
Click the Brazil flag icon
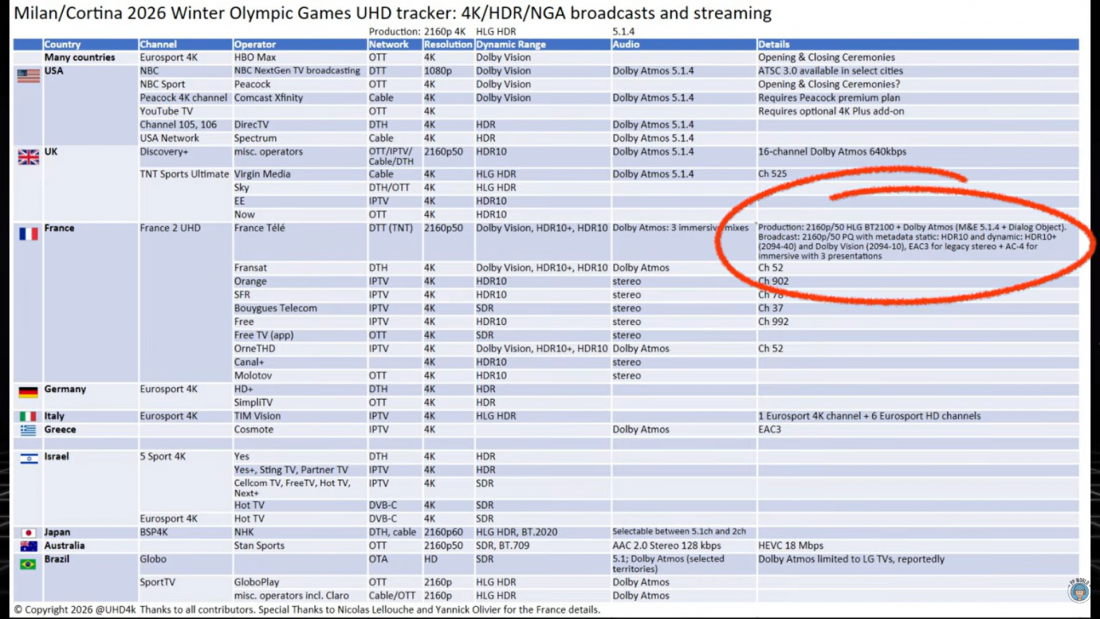(28, 564)
